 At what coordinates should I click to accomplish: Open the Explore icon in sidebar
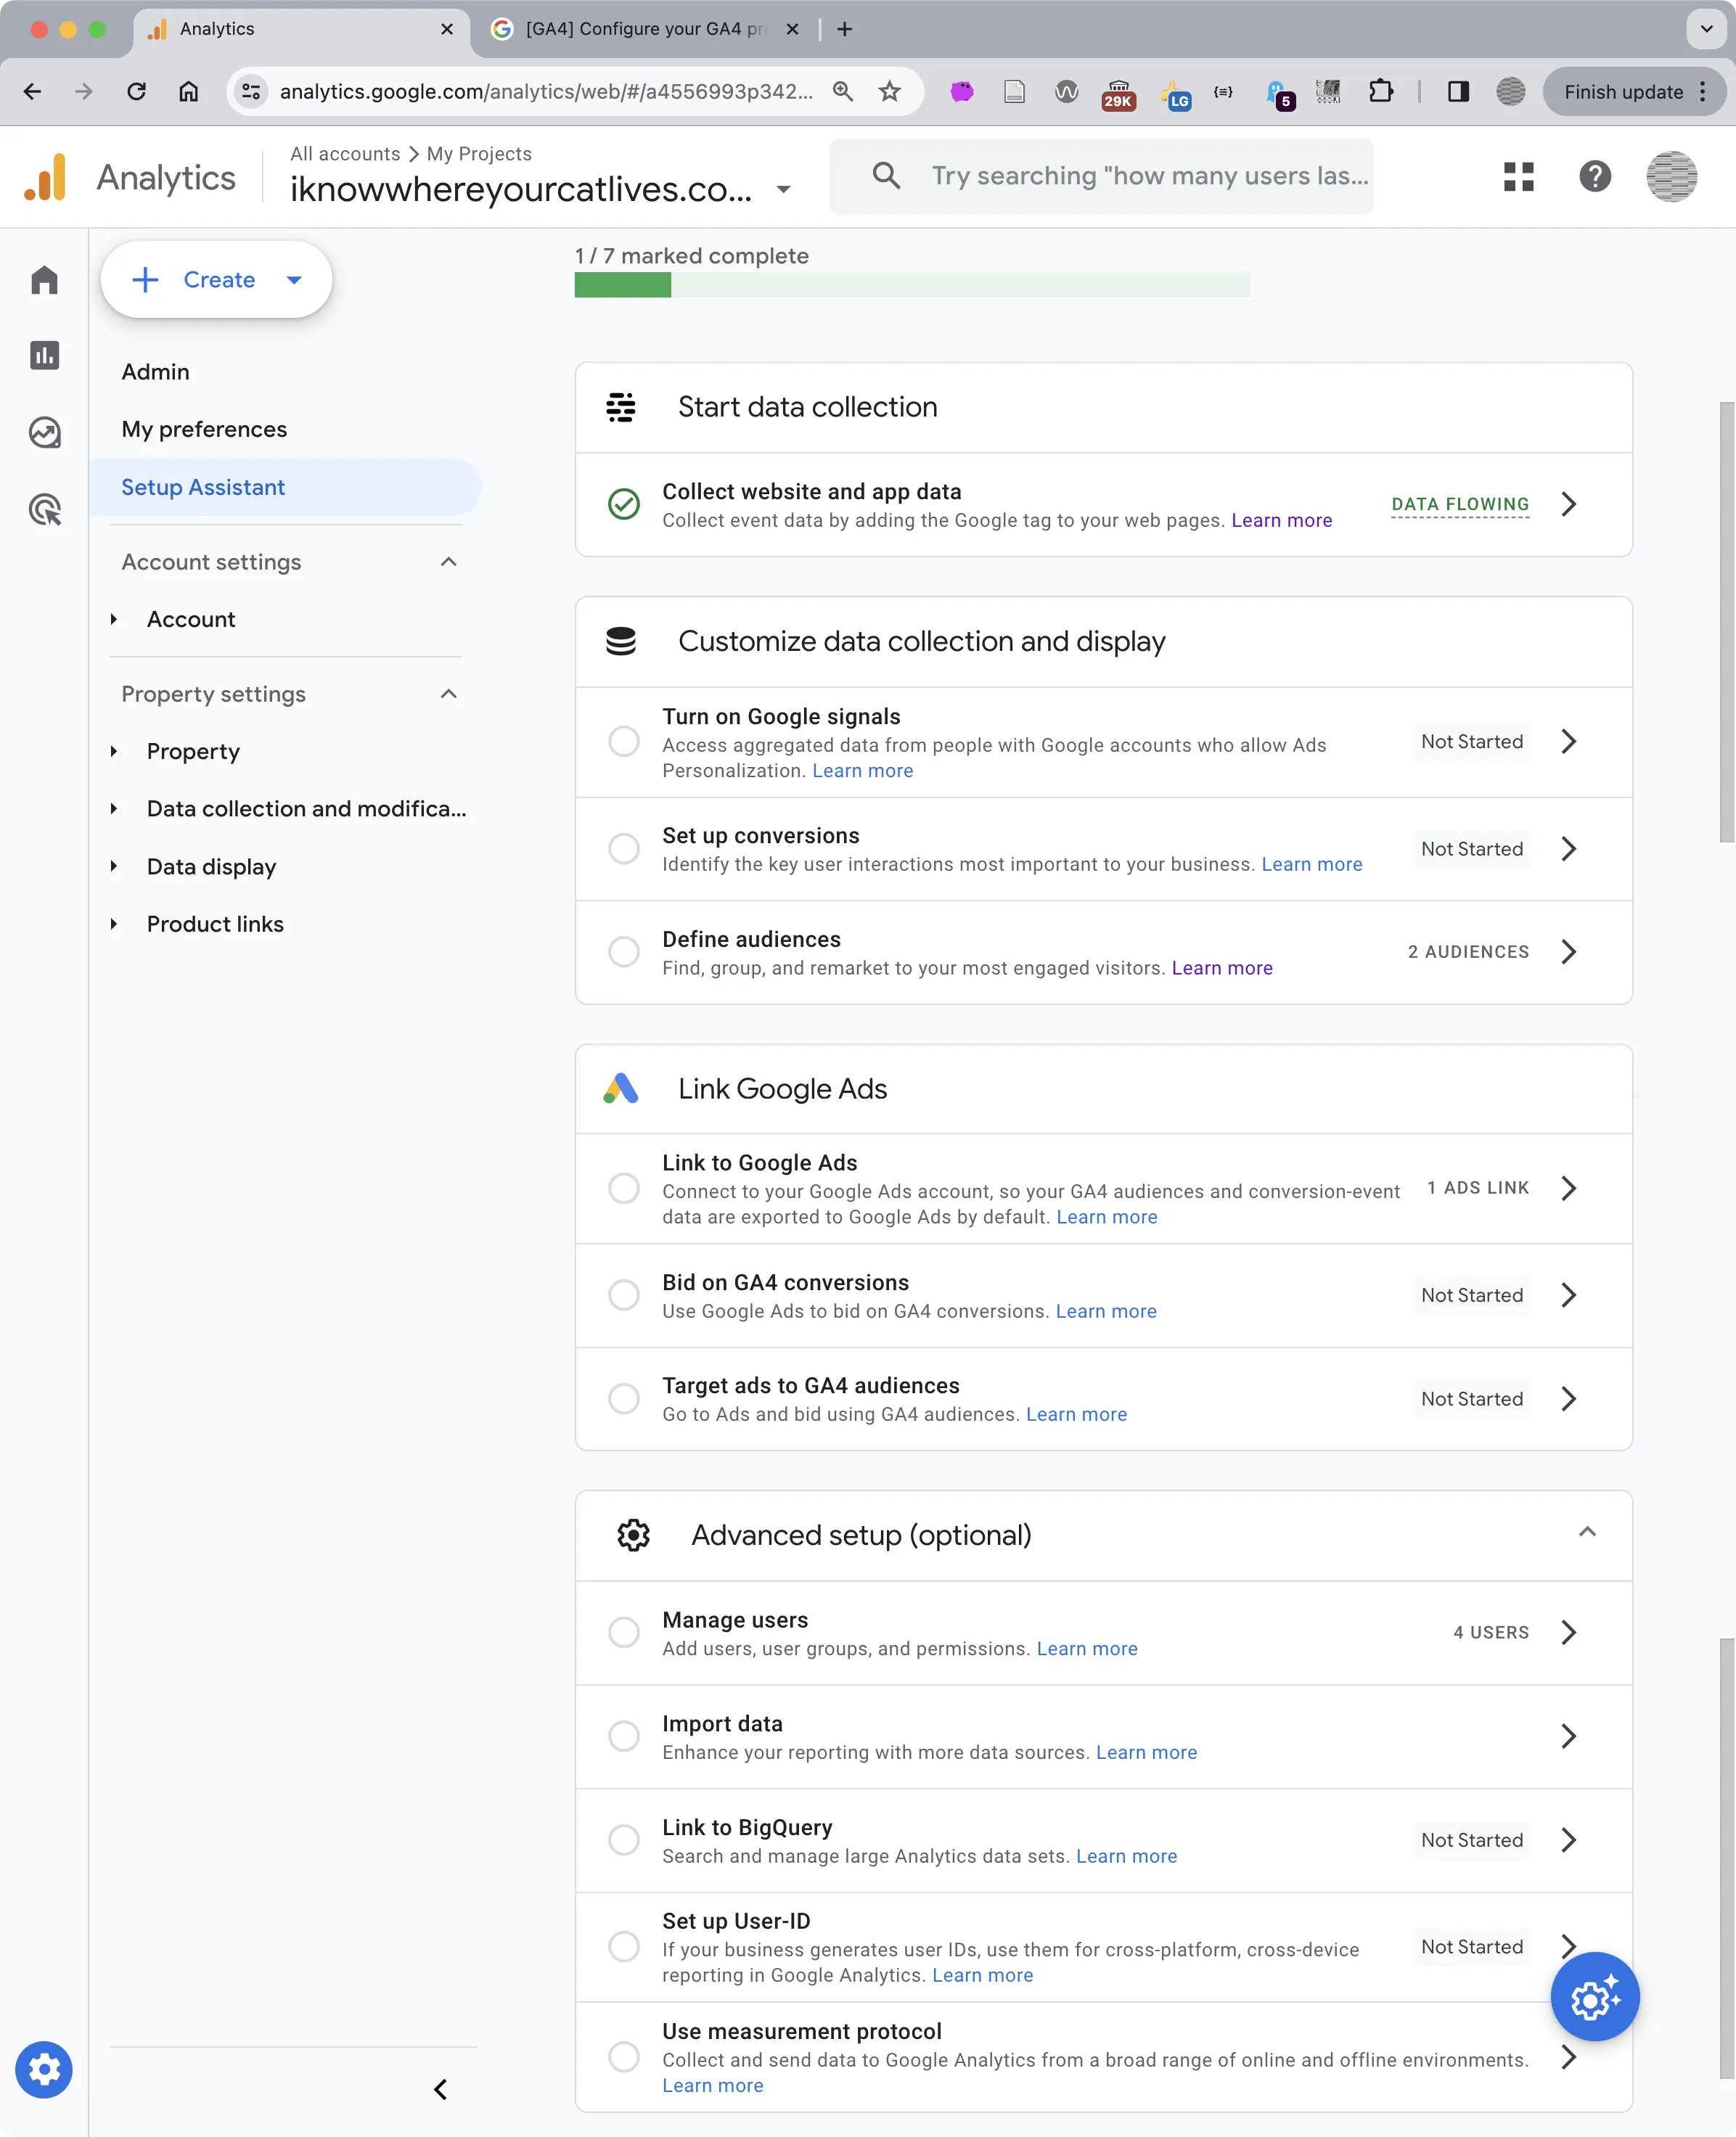coord(44,433)
